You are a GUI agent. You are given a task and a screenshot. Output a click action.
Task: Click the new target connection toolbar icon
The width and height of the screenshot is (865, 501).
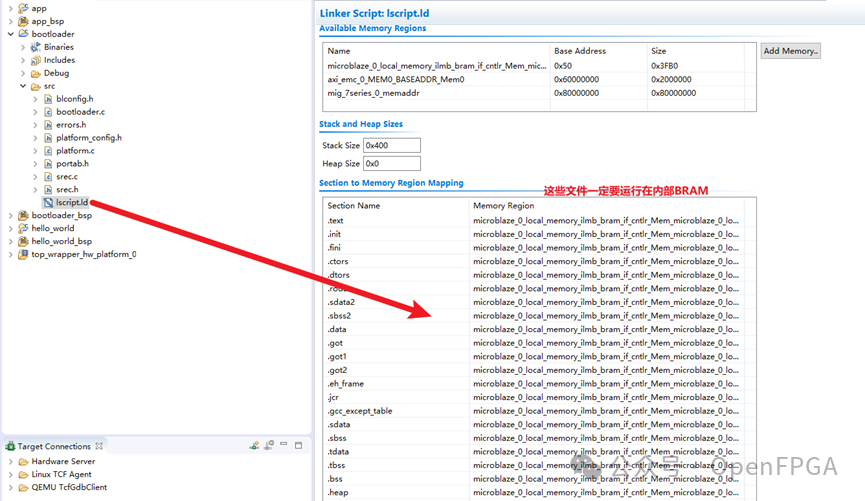click(x=254, y=445)
